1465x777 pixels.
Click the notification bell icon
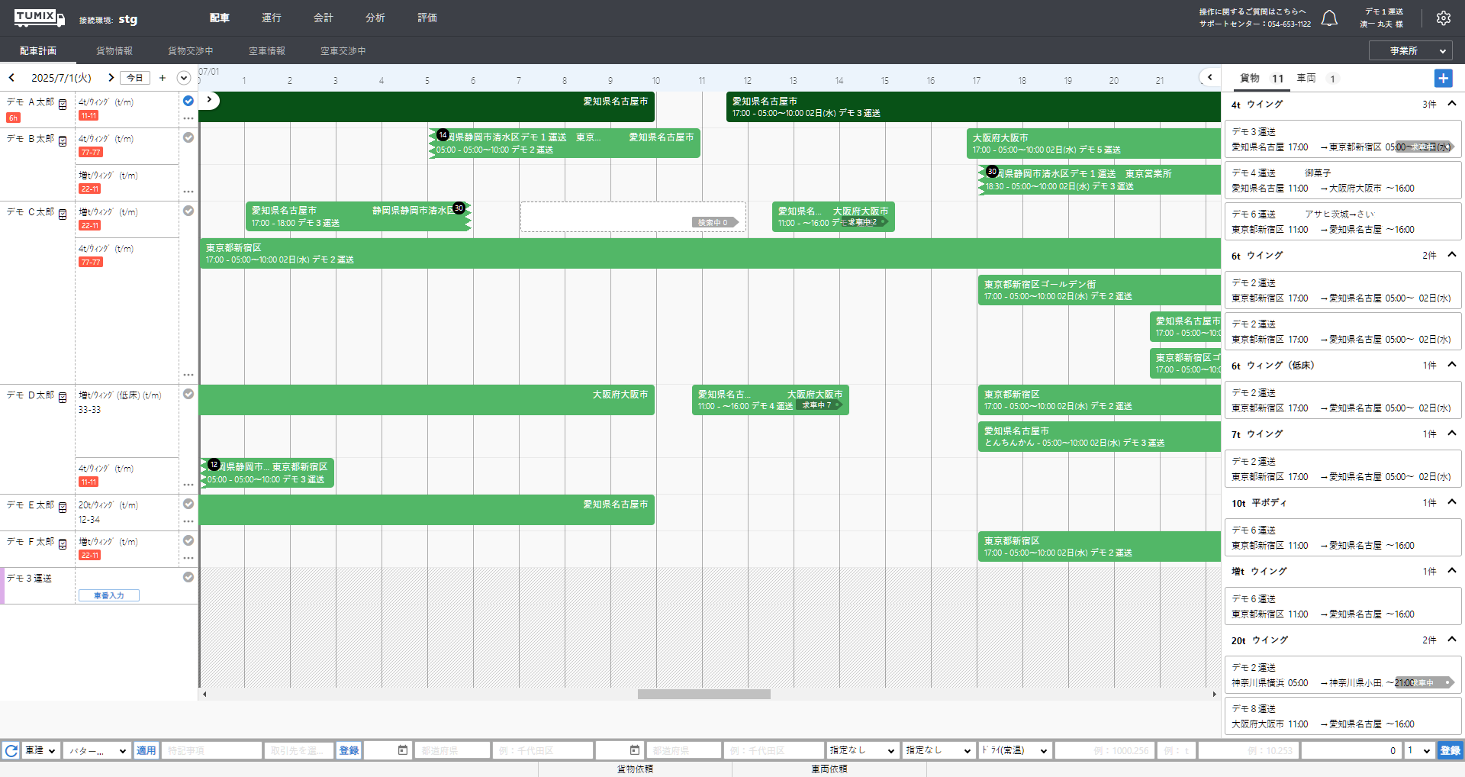(1329, 18)
